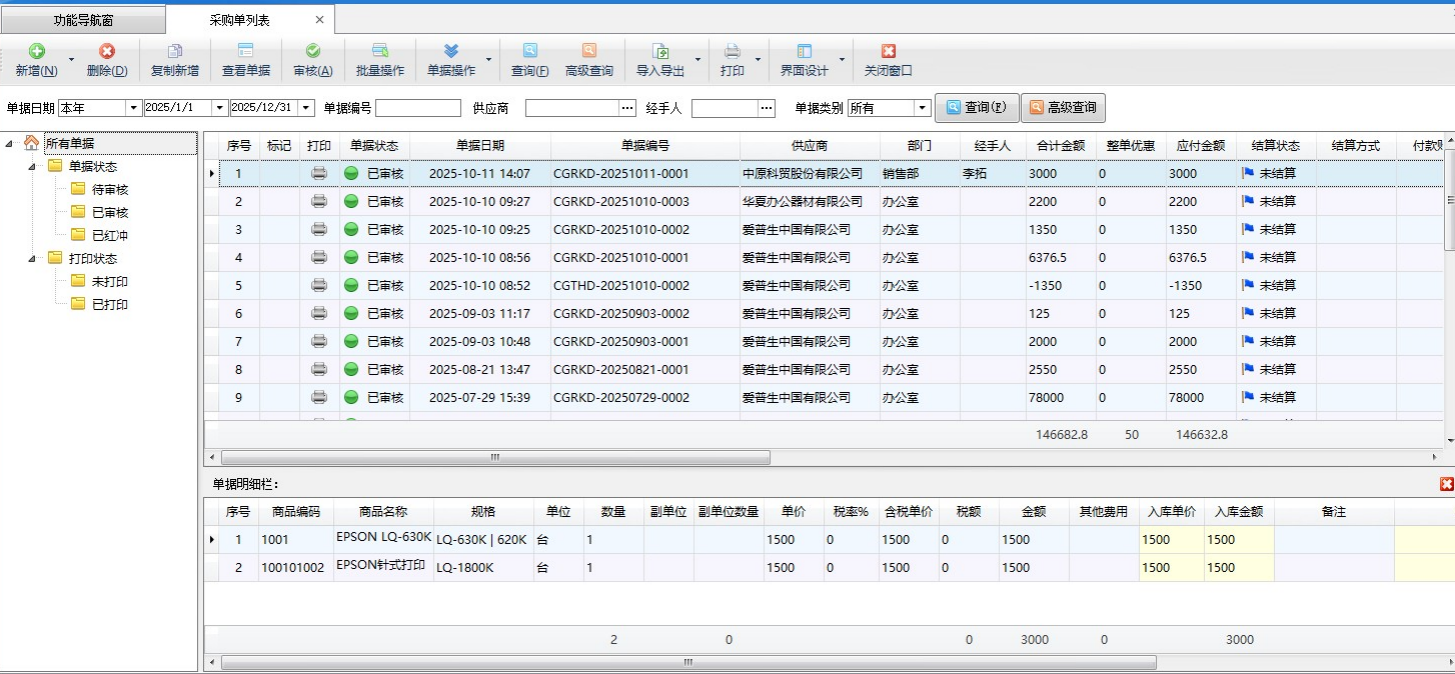Click the 单据编号 input field
Screen dimensions: 1455x674
[x=418, y=108]
